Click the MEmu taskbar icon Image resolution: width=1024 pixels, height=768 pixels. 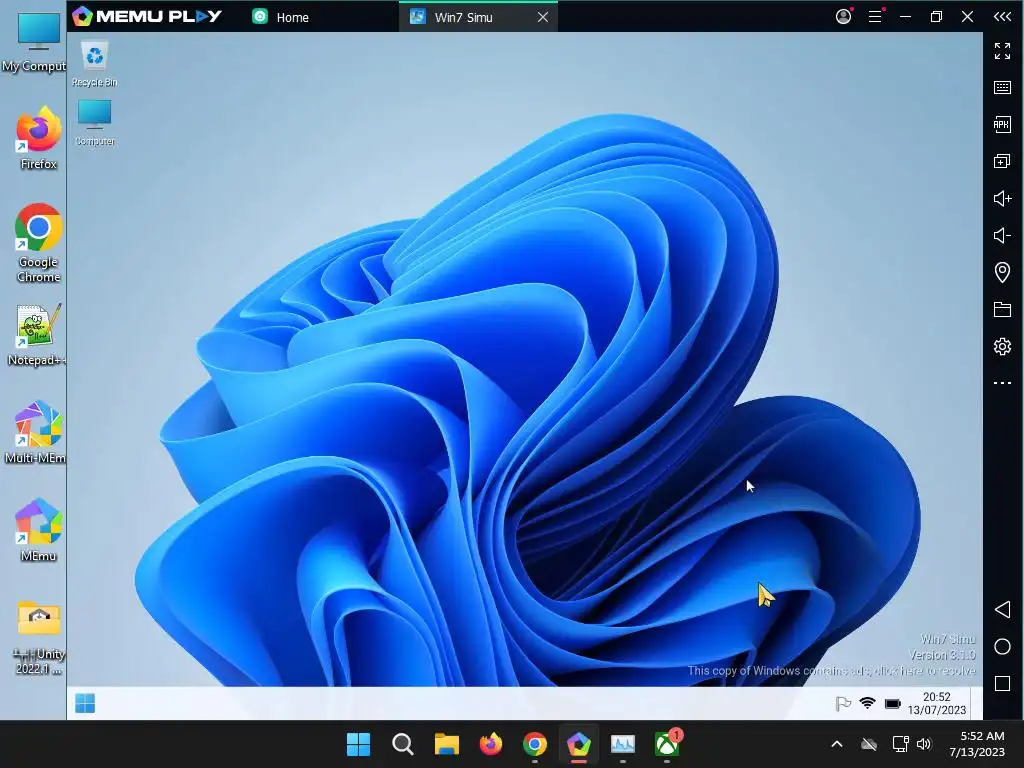click(579, 744)
